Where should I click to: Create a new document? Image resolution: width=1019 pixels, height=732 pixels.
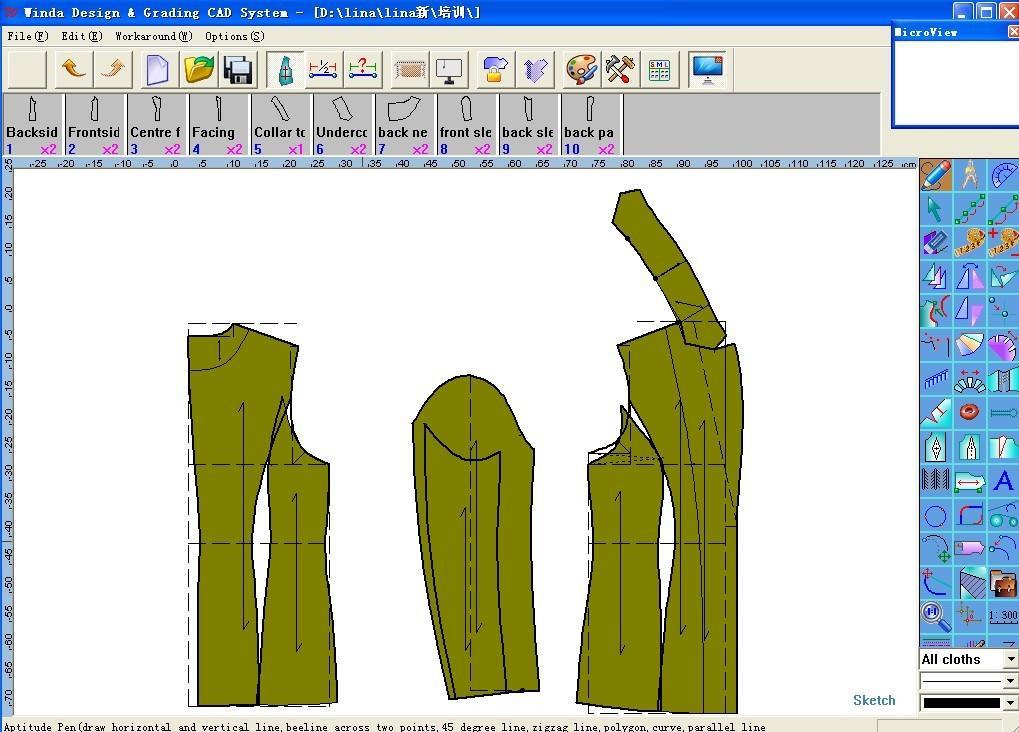click(158, 69)
